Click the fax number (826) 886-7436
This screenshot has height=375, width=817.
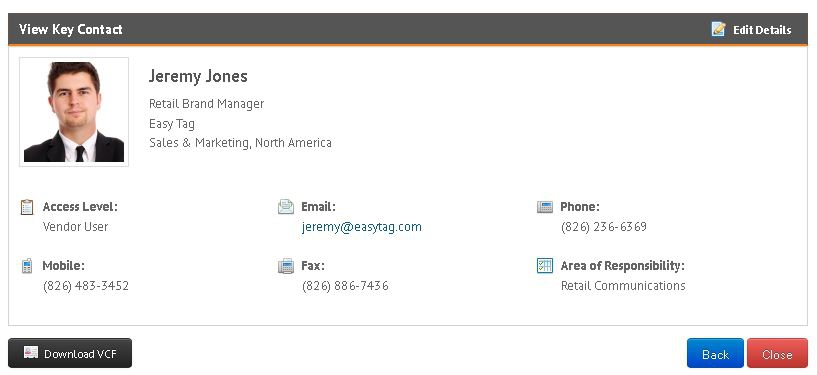click(345, 286)
